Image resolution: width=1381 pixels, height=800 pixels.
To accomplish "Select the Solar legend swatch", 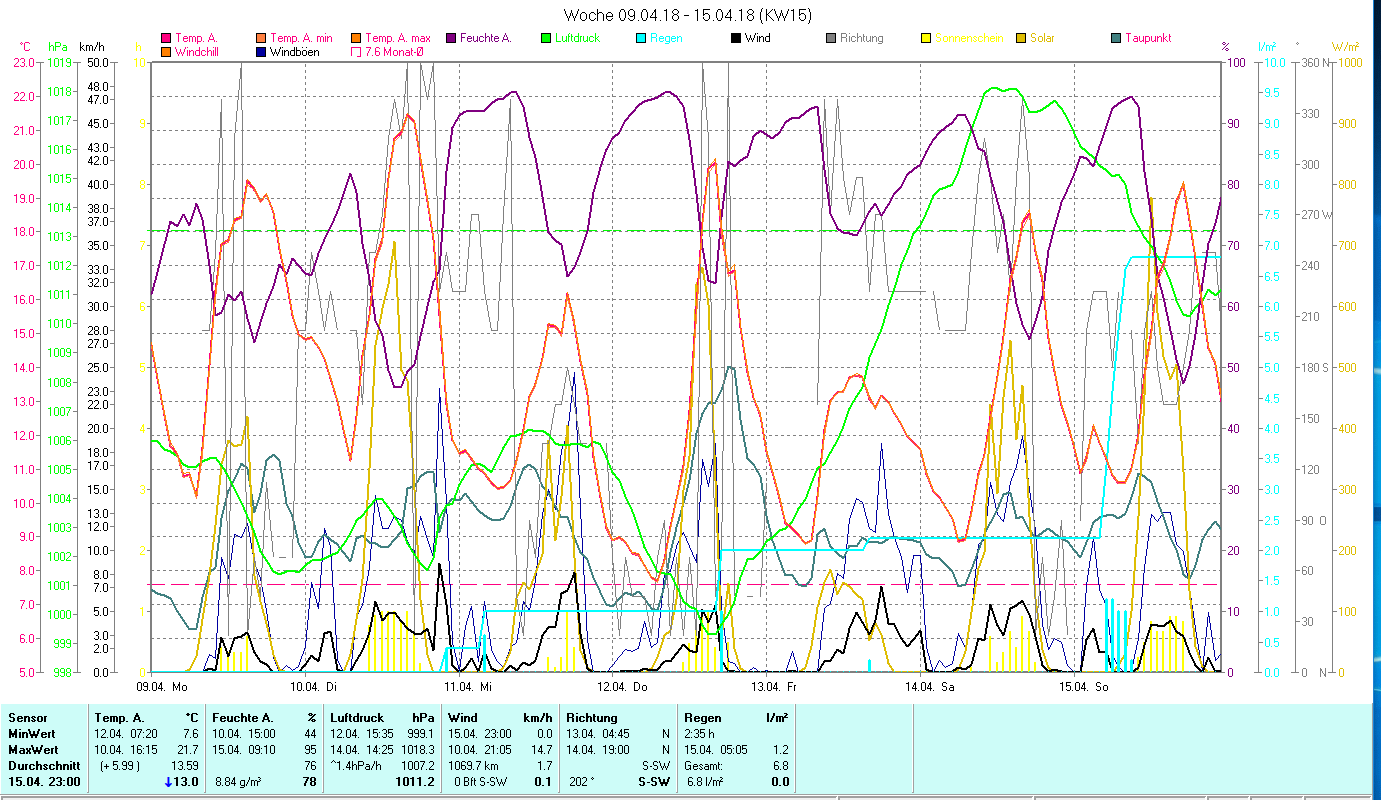I will pyautogui.click(x=1021, y=39).
